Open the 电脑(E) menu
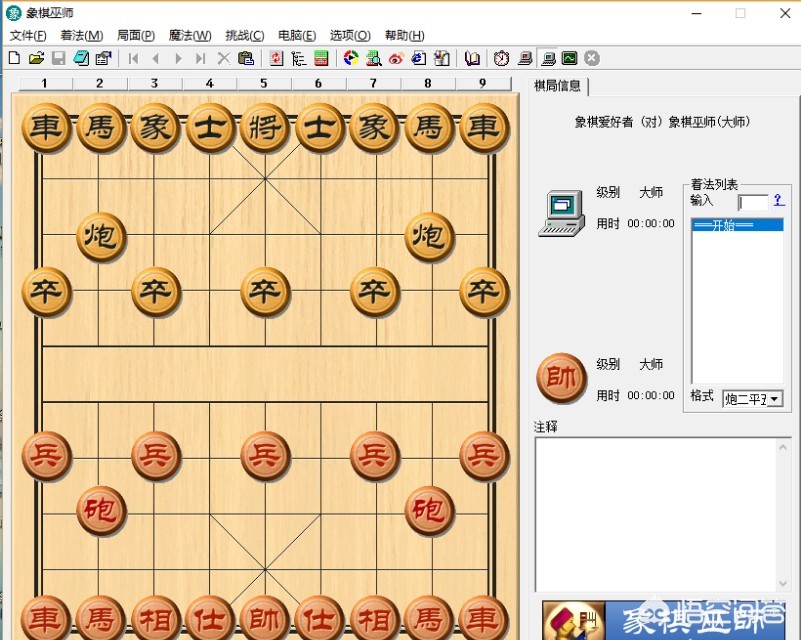801x640 pixels. click(x=297, y=36)
